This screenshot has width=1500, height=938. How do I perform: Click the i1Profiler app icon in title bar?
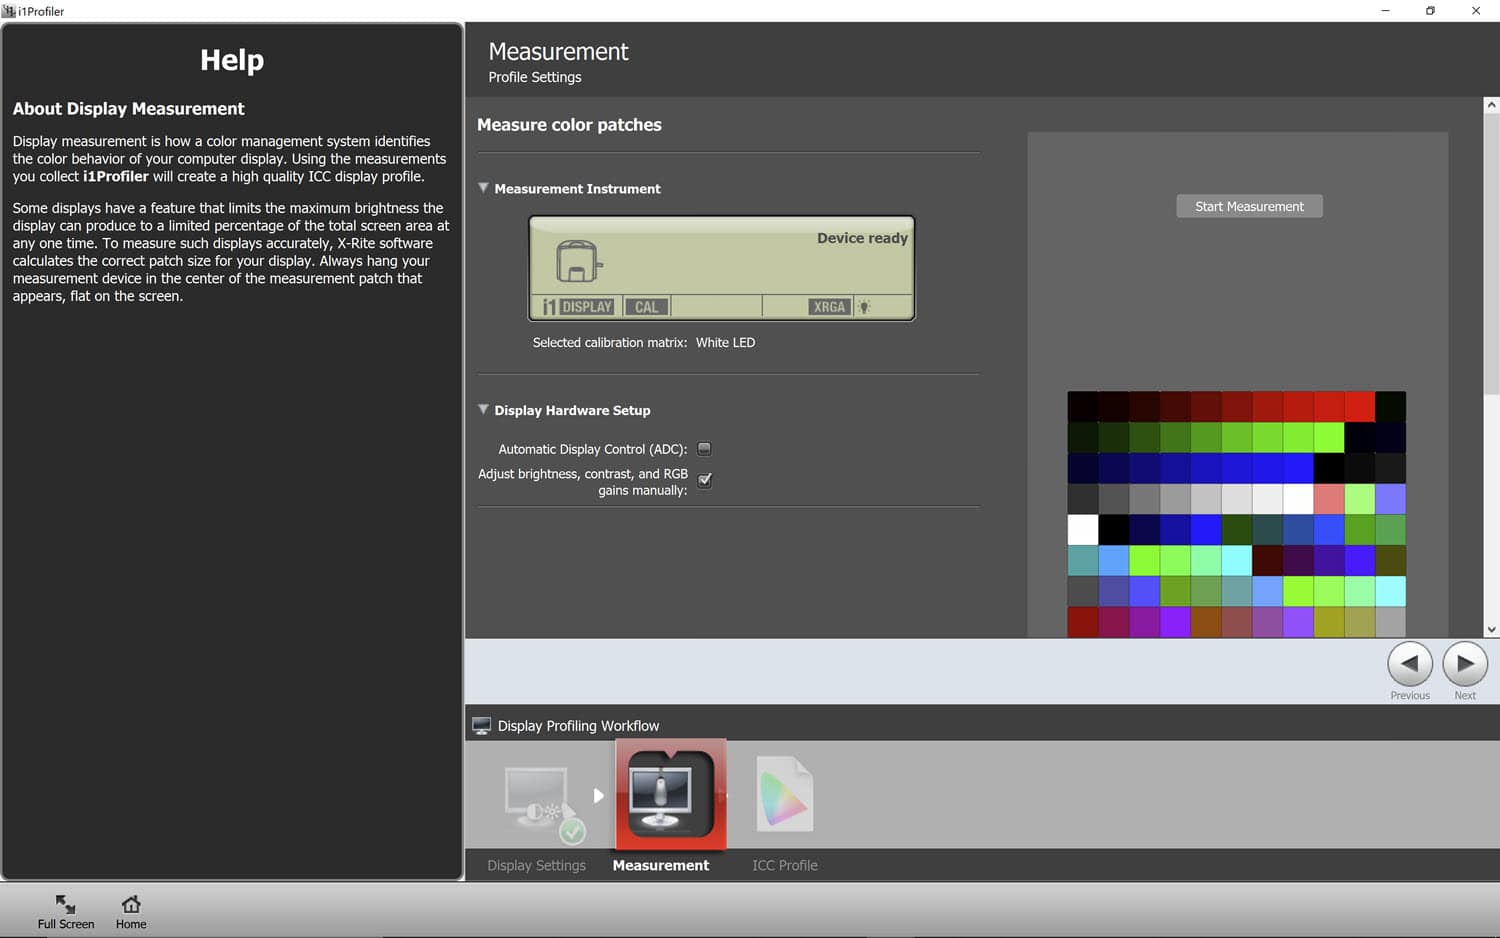(x=8, y=11)
